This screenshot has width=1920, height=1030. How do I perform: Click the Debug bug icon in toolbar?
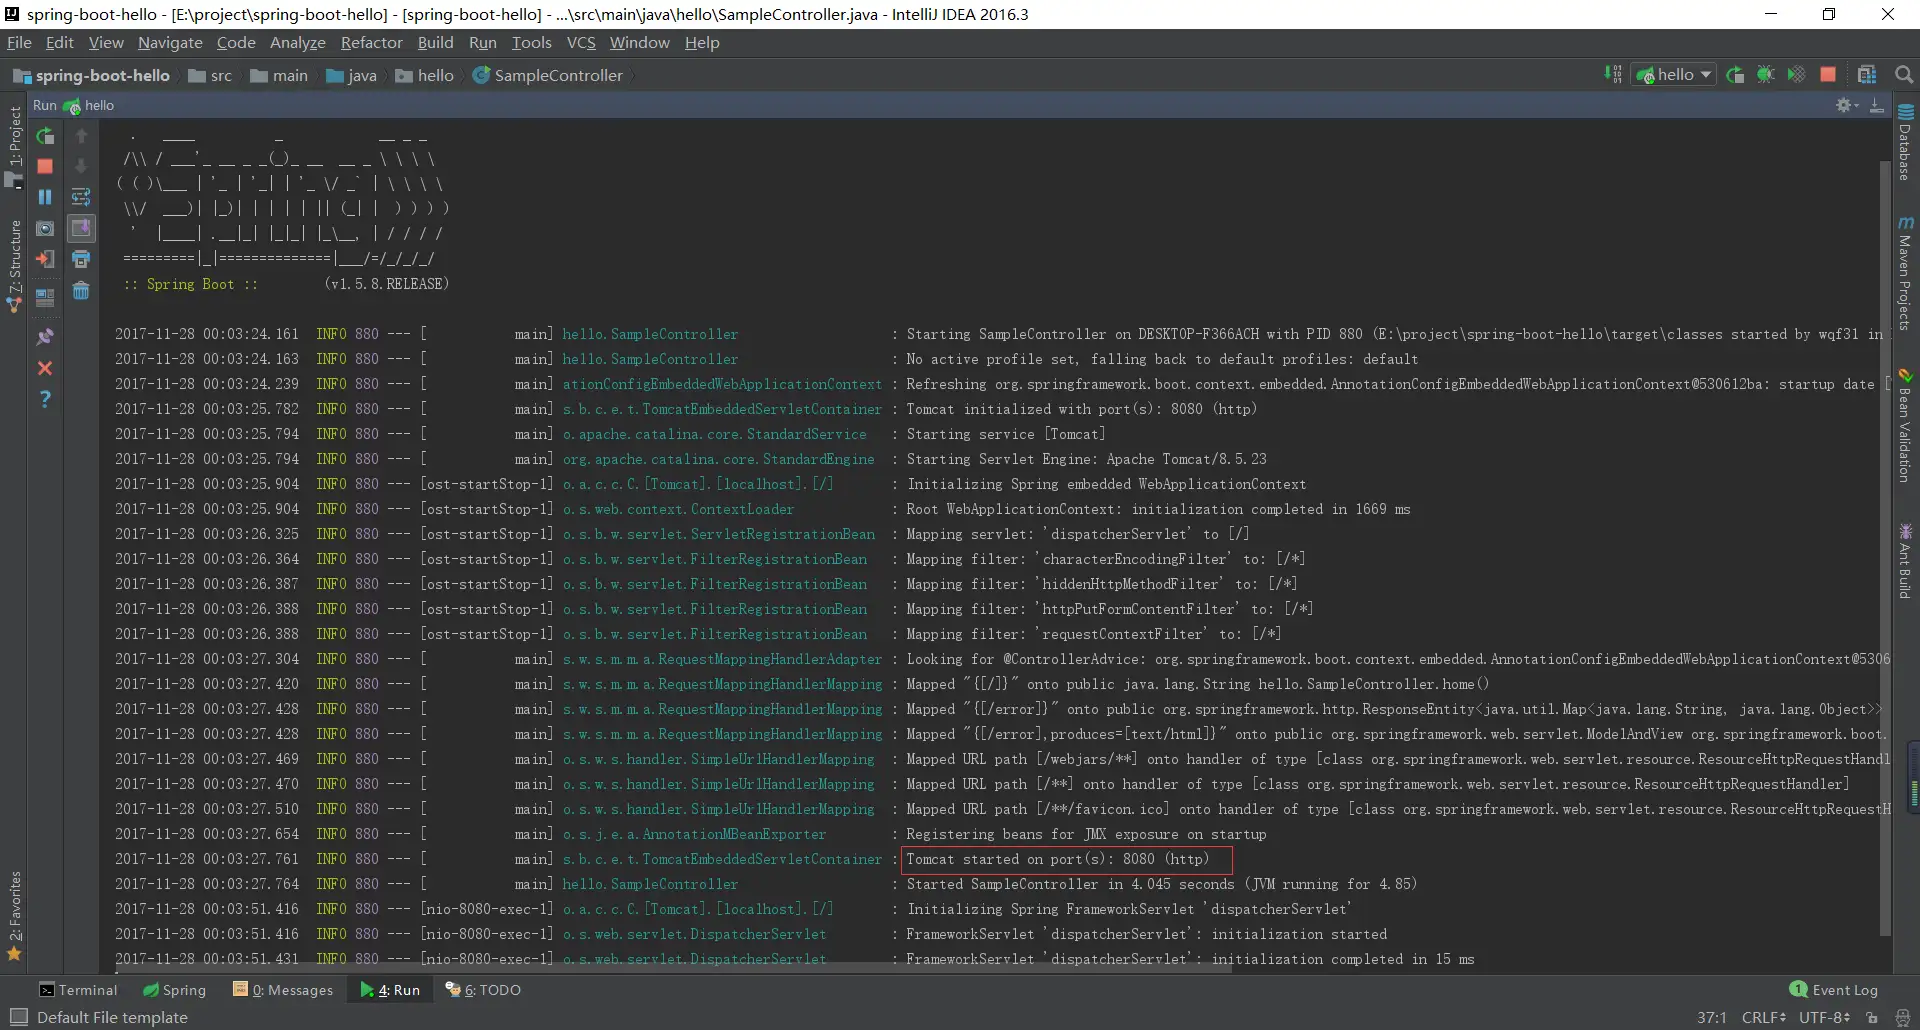[1766, 75]
